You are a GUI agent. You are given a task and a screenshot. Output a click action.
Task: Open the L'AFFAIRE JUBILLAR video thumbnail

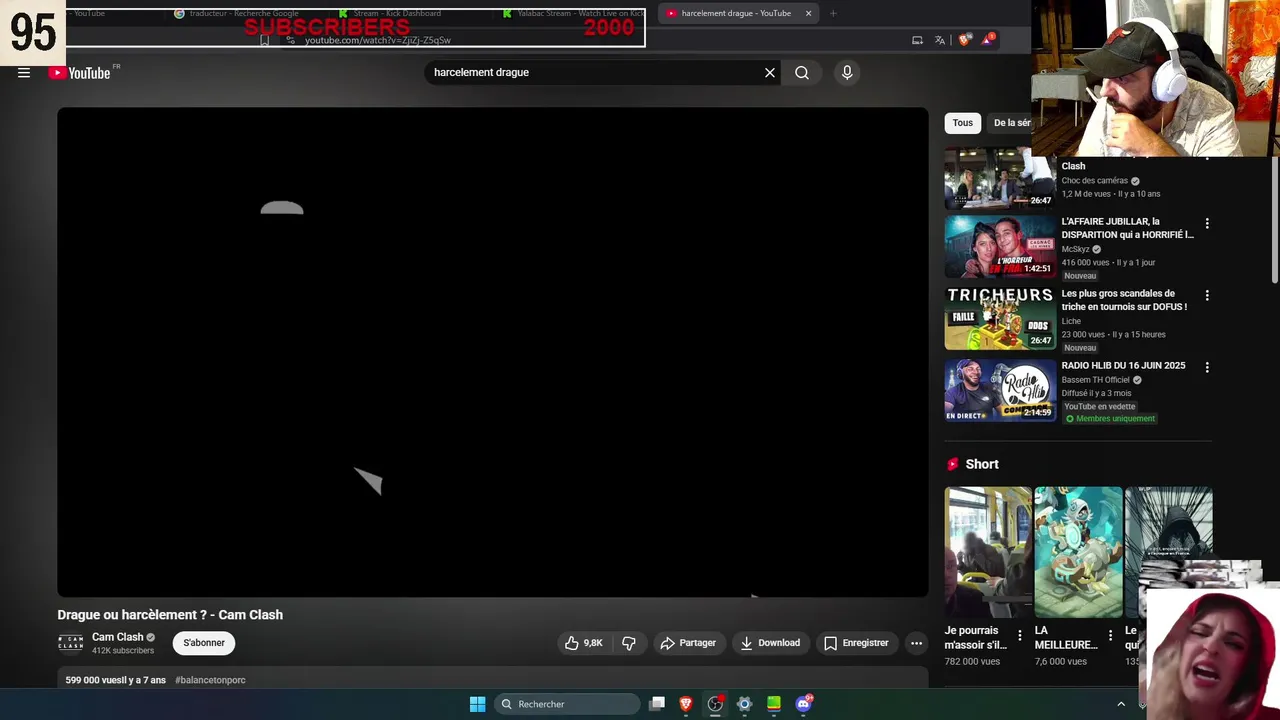pos(1000,246)
